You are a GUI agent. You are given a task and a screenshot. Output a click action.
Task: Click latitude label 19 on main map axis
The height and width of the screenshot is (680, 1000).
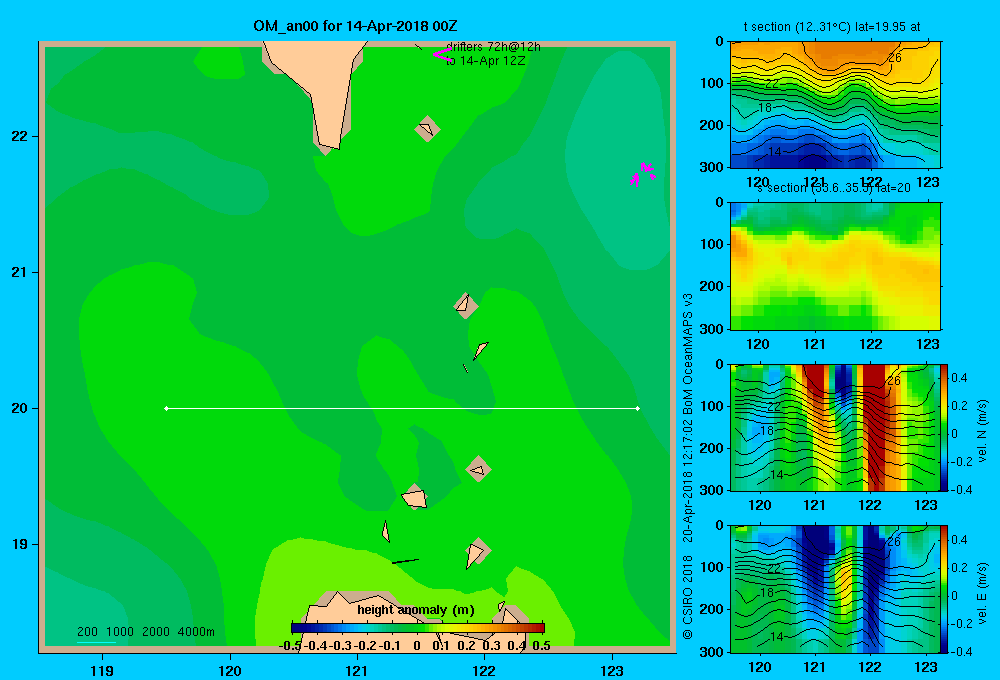tap(20, 544)
